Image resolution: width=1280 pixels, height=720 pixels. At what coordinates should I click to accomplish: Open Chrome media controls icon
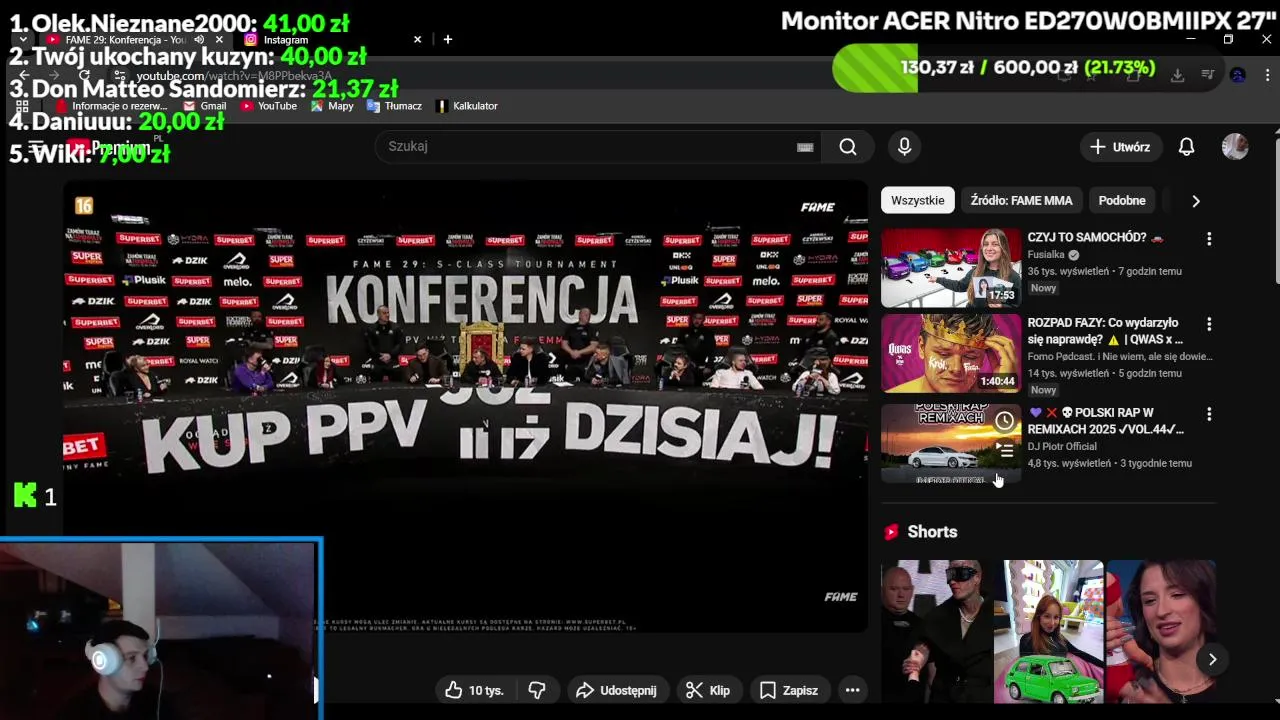tap(1207, 75)
